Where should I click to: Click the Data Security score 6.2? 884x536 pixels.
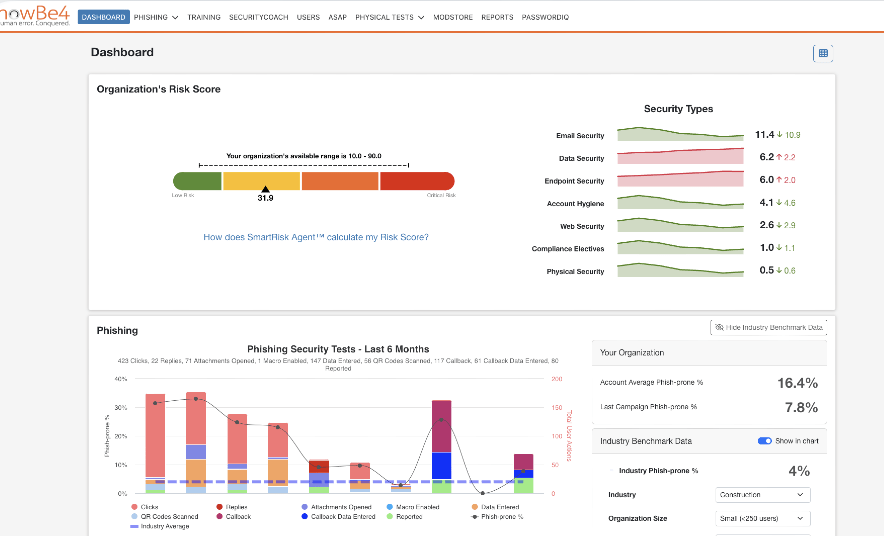pos(767,157)
